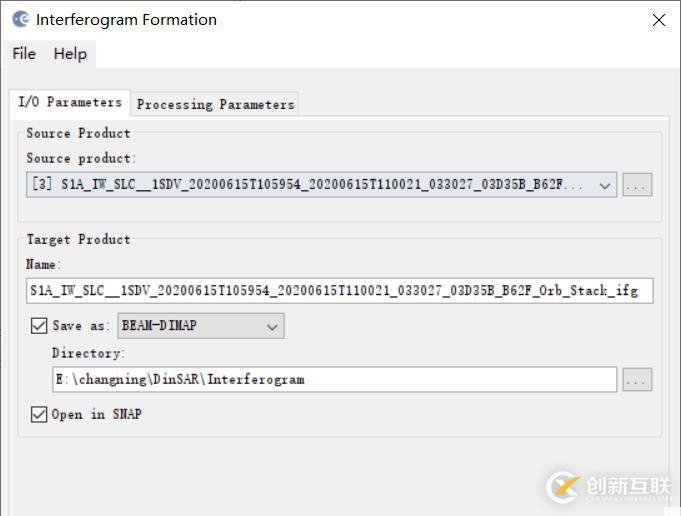
Task: Click the Name label above the field
Action: click(43, 264)
